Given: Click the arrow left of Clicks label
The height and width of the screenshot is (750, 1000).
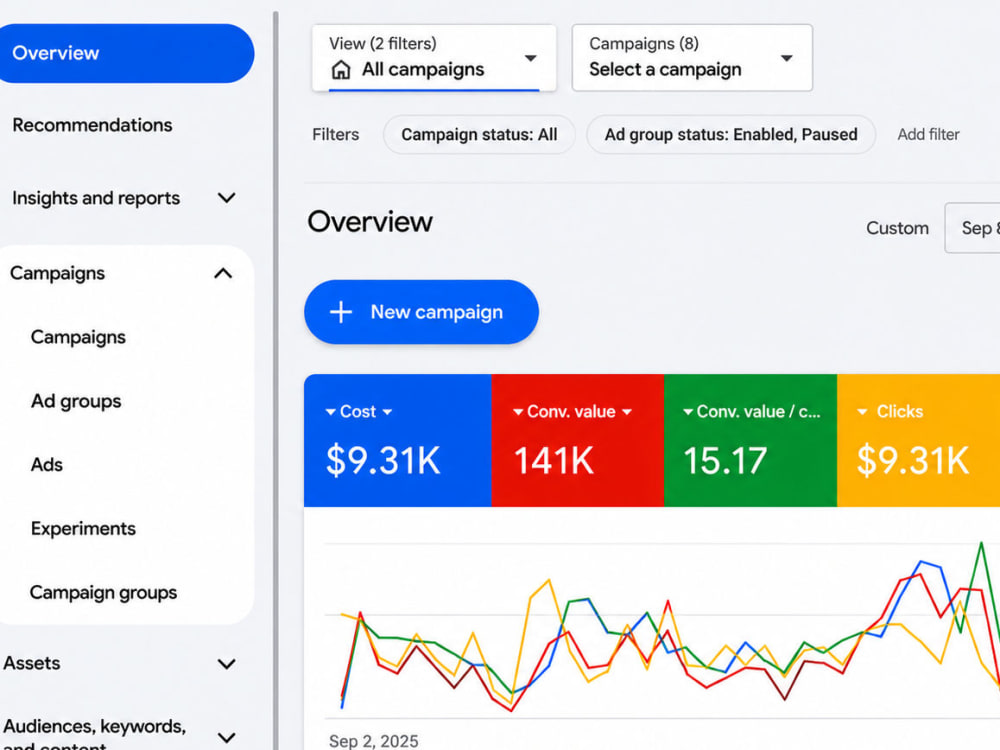Looking at the screenshot, I should (862, 412).
